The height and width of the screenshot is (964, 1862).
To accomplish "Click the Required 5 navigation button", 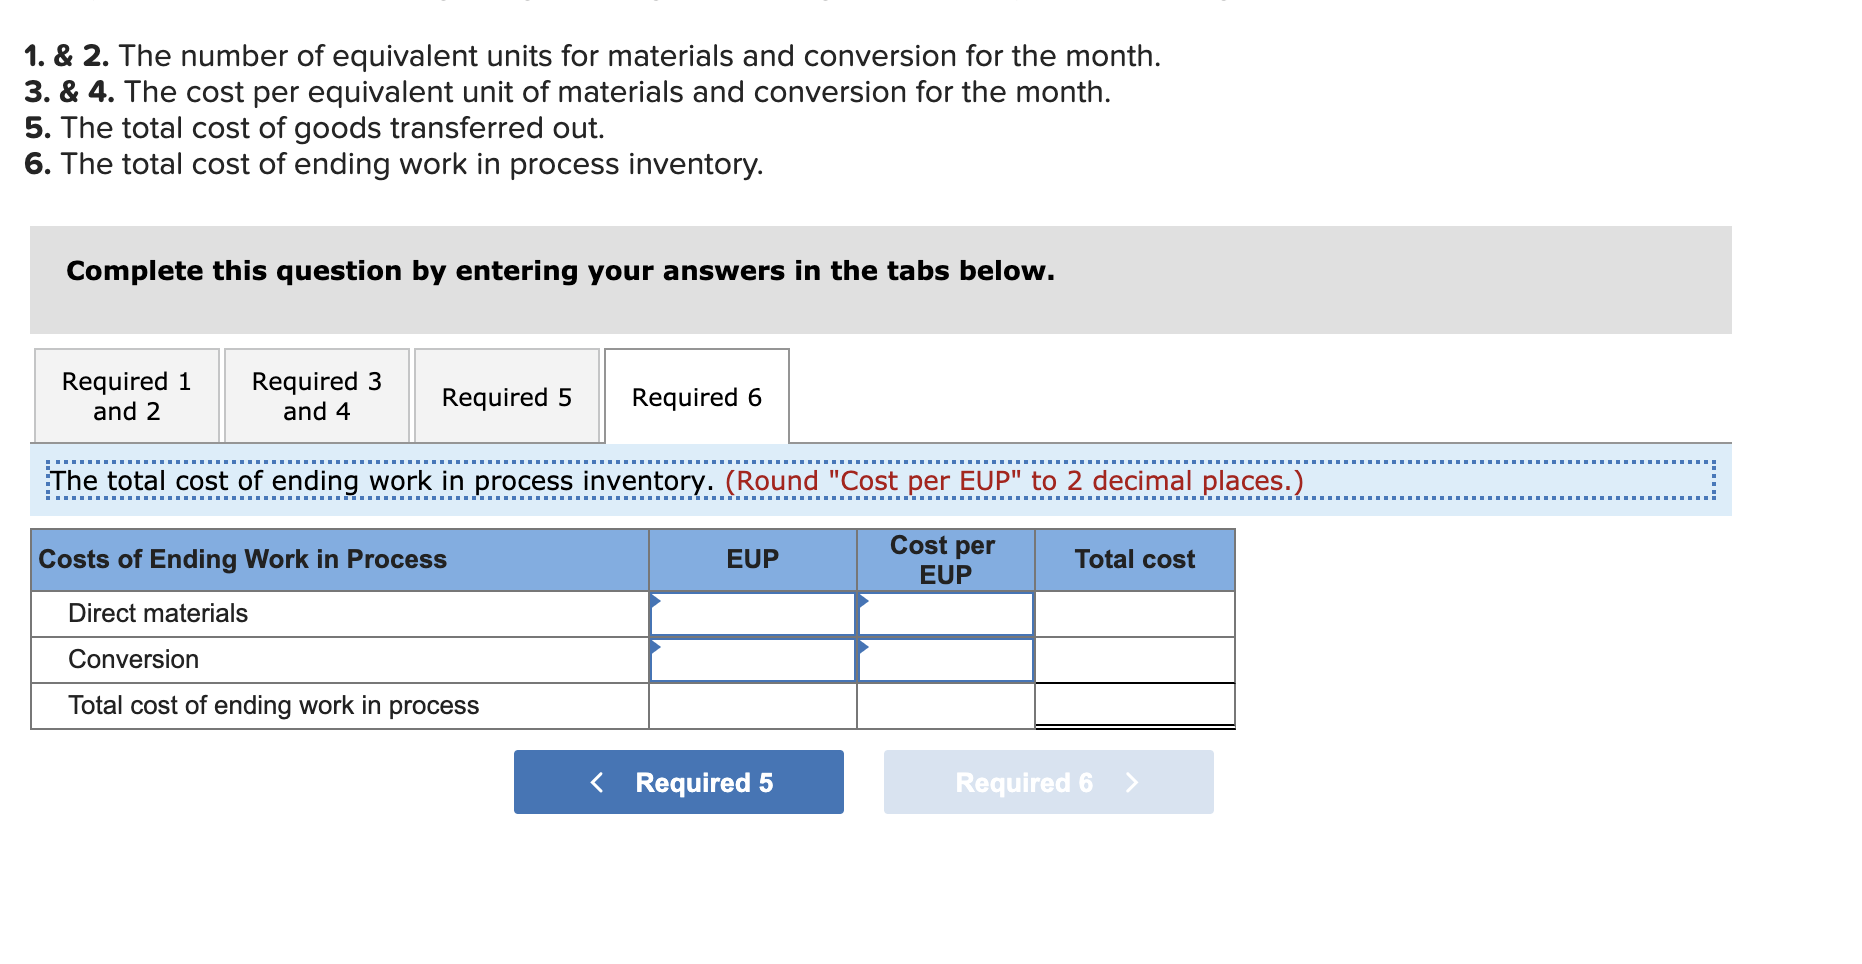I will tap(678, 782).
